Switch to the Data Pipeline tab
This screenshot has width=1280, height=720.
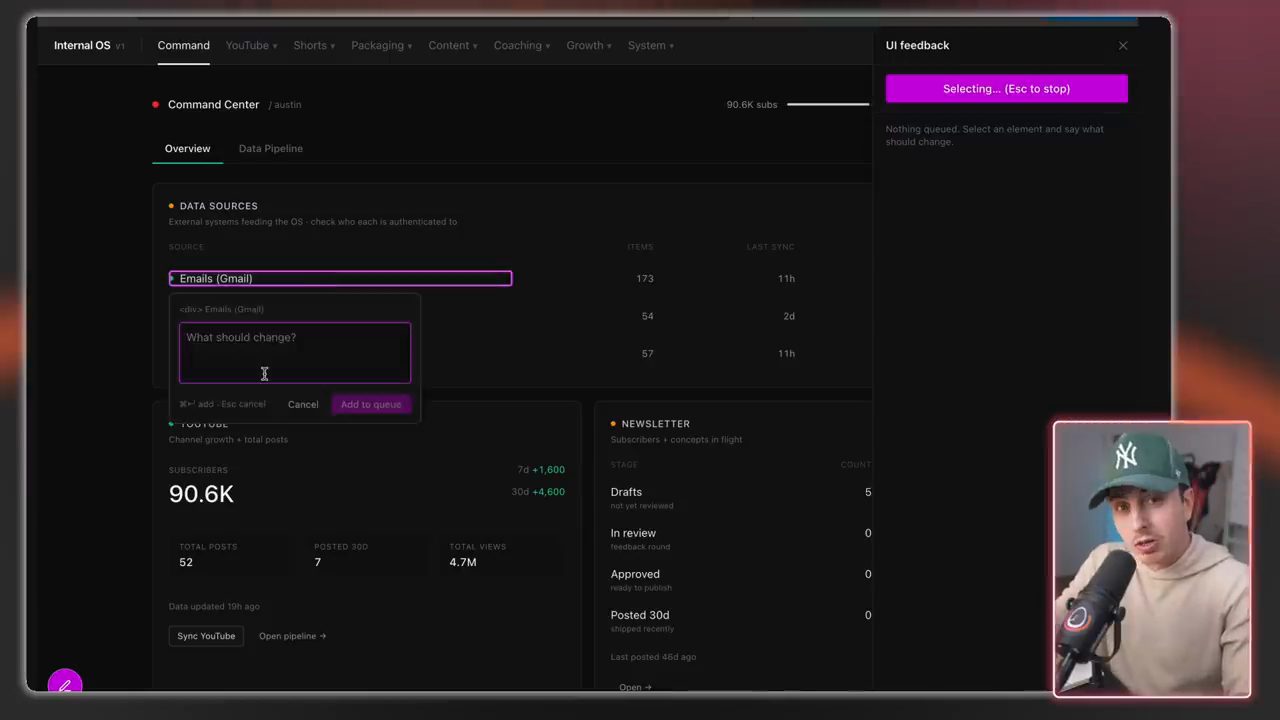coord(270,149)
